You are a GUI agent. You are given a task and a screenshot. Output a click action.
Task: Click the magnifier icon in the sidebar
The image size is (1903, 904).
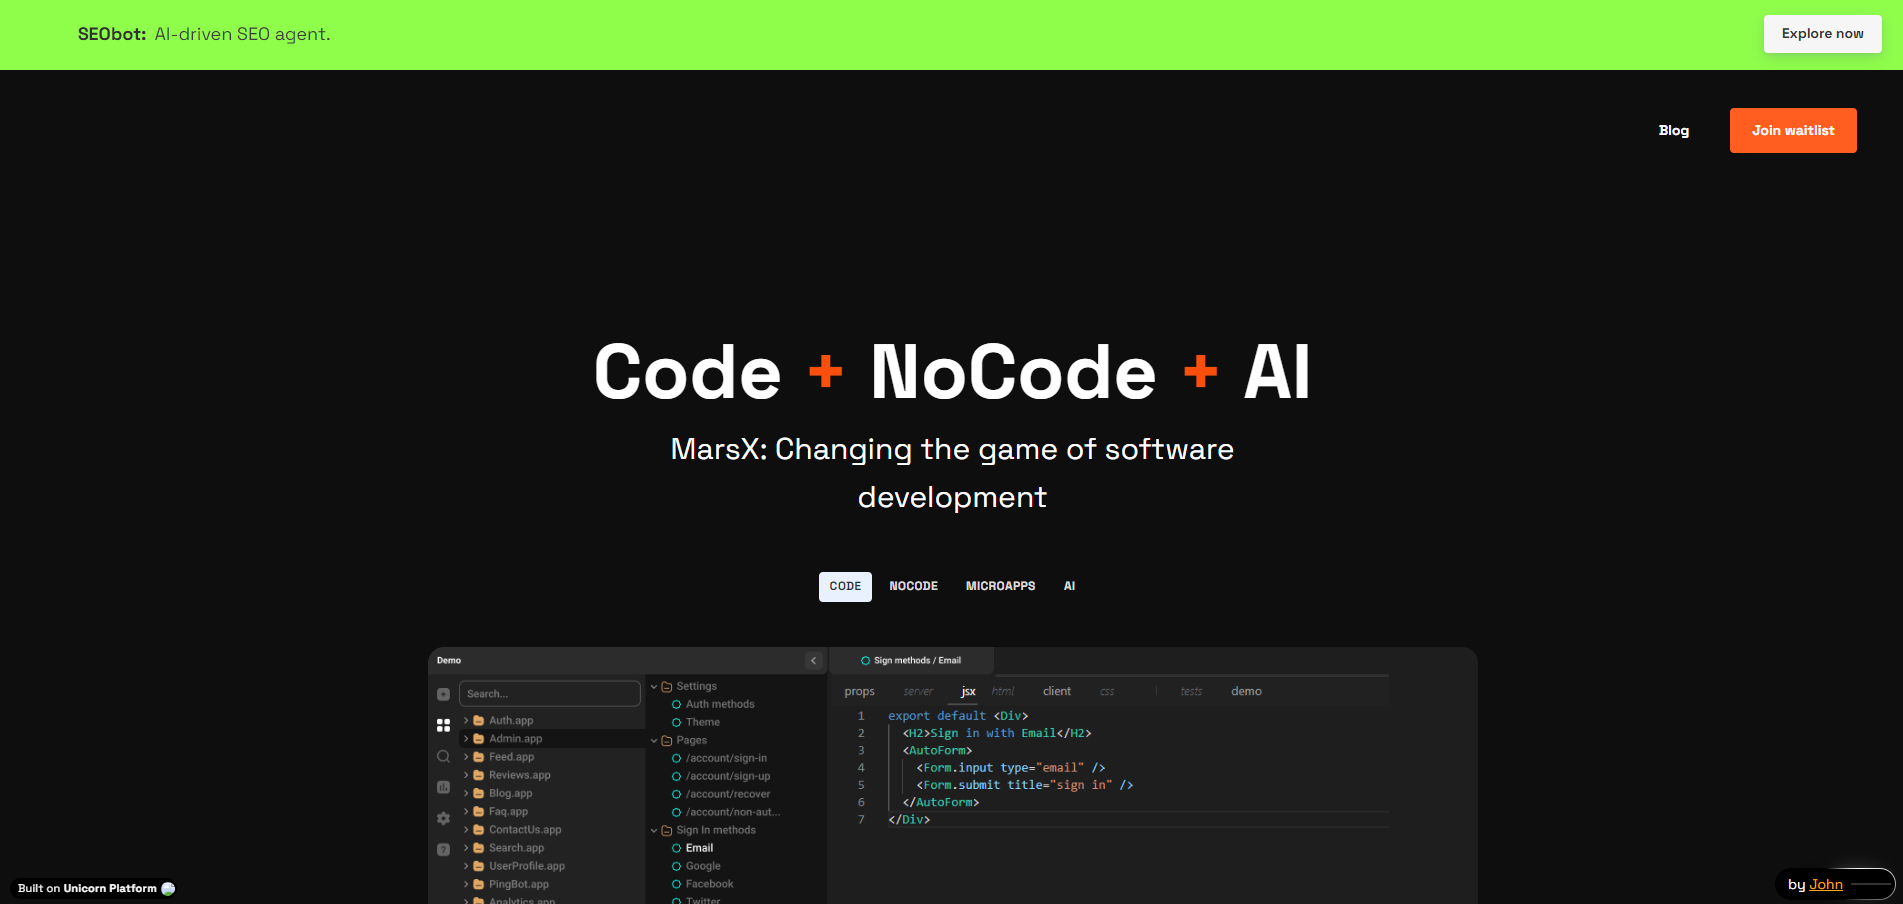click(x=443, y=757)
